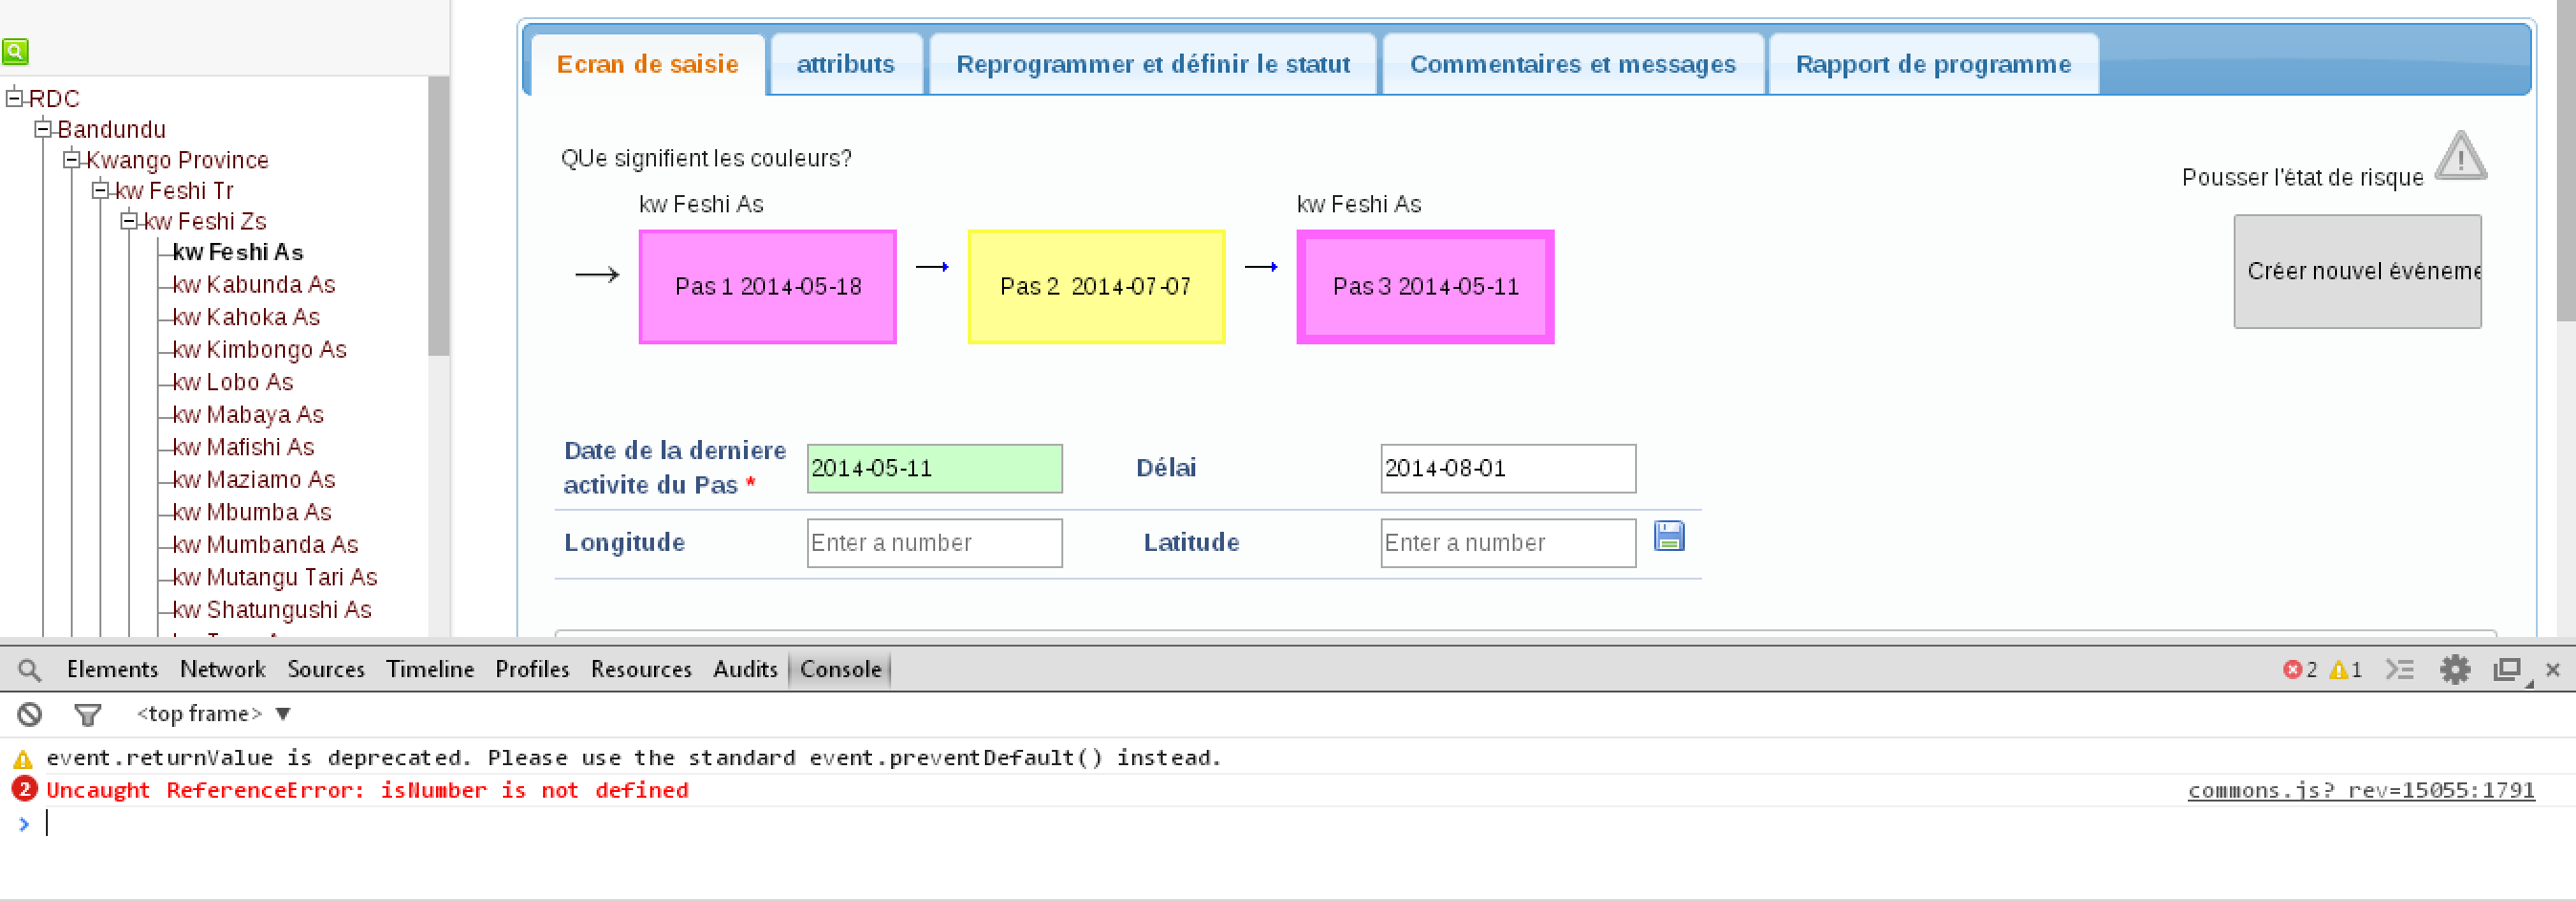
Task: Select kw Kimbongo As in the tree
Action: click(x=260, y=350)
